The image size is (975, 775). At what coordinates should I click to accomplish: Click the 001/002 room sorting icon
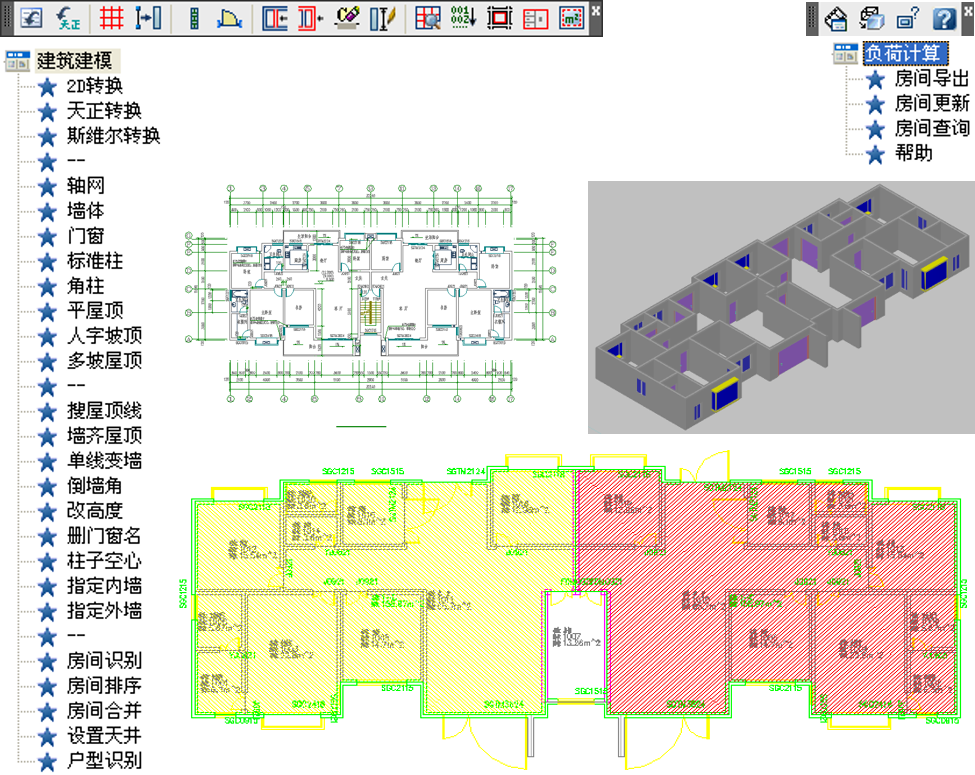463,17
